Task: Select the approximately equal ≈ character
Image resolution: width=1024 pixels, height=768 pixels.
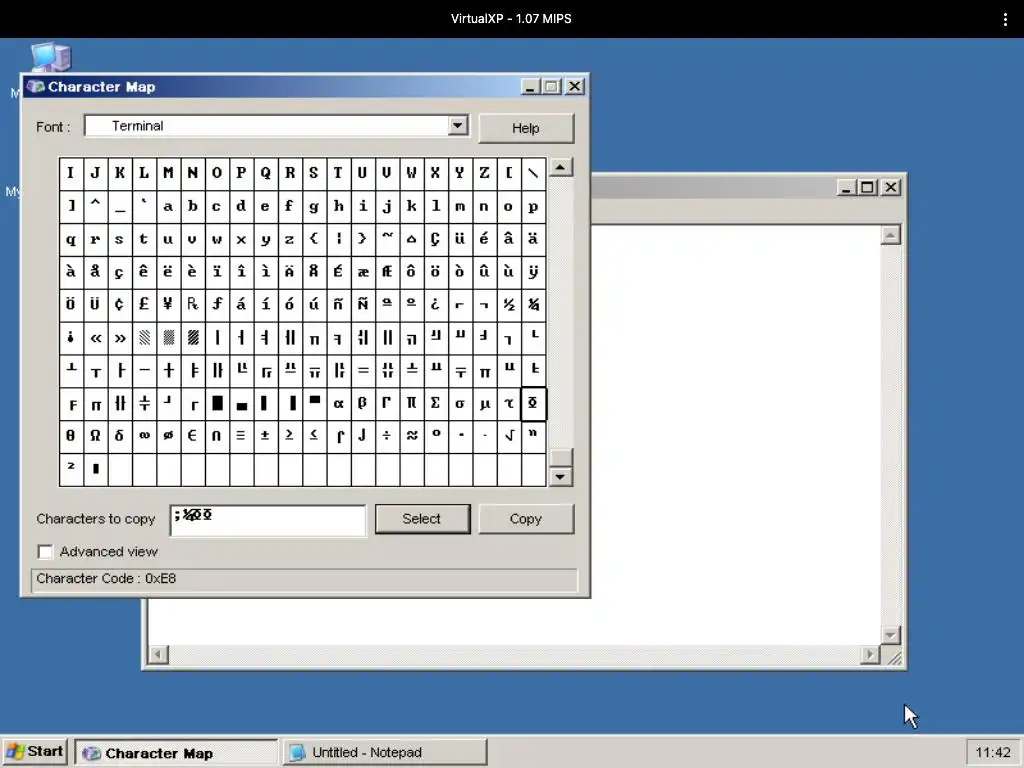Action: (x=411, y=436)
